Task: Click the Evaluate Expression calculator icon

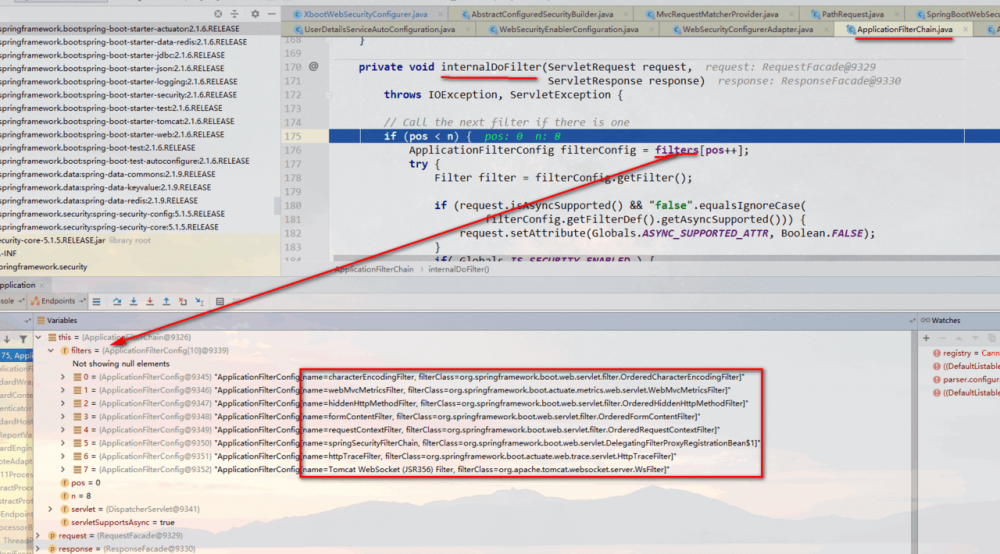Action: pos(220,302)
